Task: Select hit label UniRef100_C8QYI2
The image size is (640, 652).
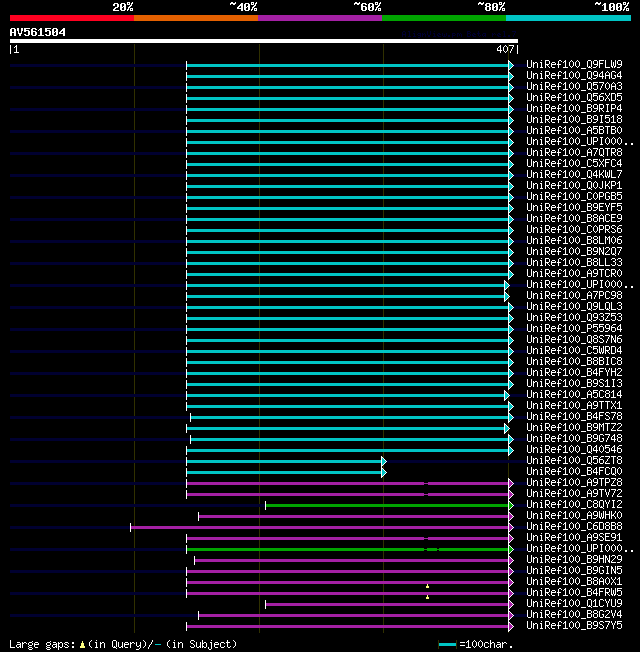Action: coord(574,505)
